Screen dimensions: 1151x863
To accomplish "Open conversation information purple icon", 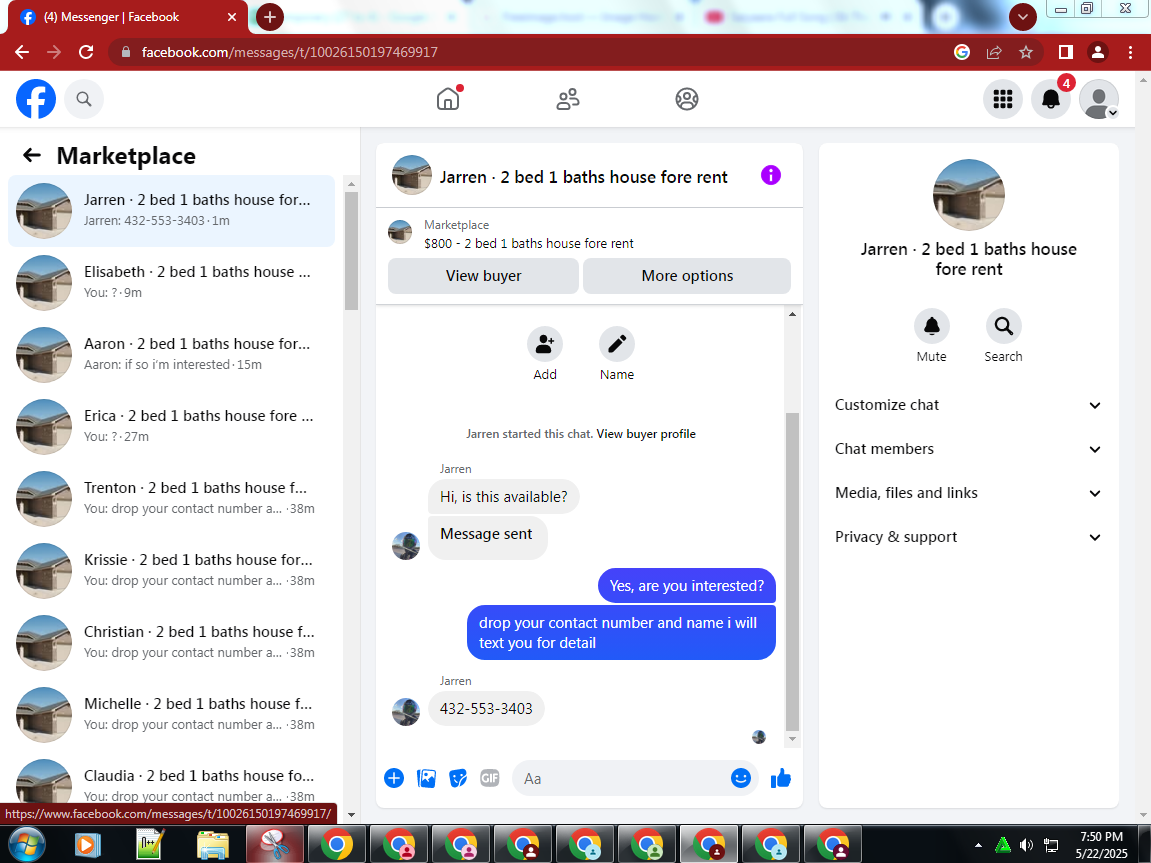I will pos(771,175).
